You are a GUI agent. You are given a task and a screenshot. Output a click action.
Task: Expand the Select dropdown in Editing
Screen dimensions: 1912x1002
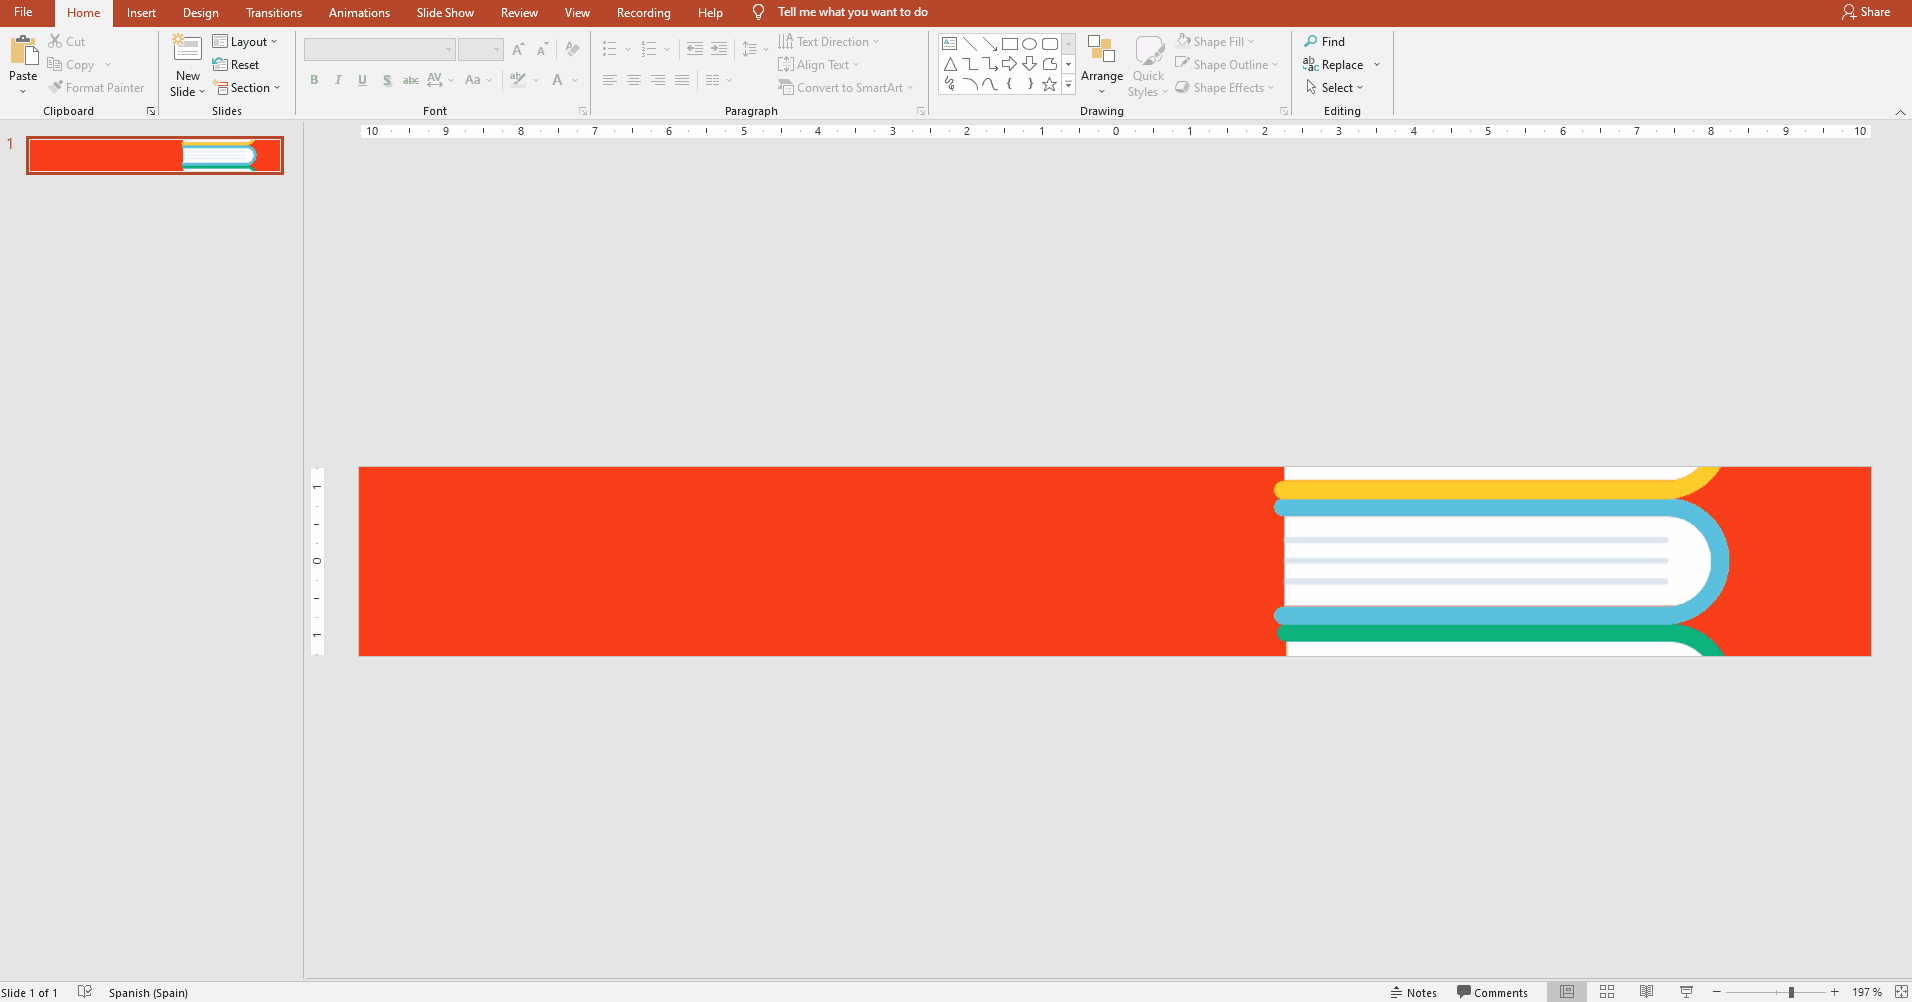click(x=1335, y=88)
